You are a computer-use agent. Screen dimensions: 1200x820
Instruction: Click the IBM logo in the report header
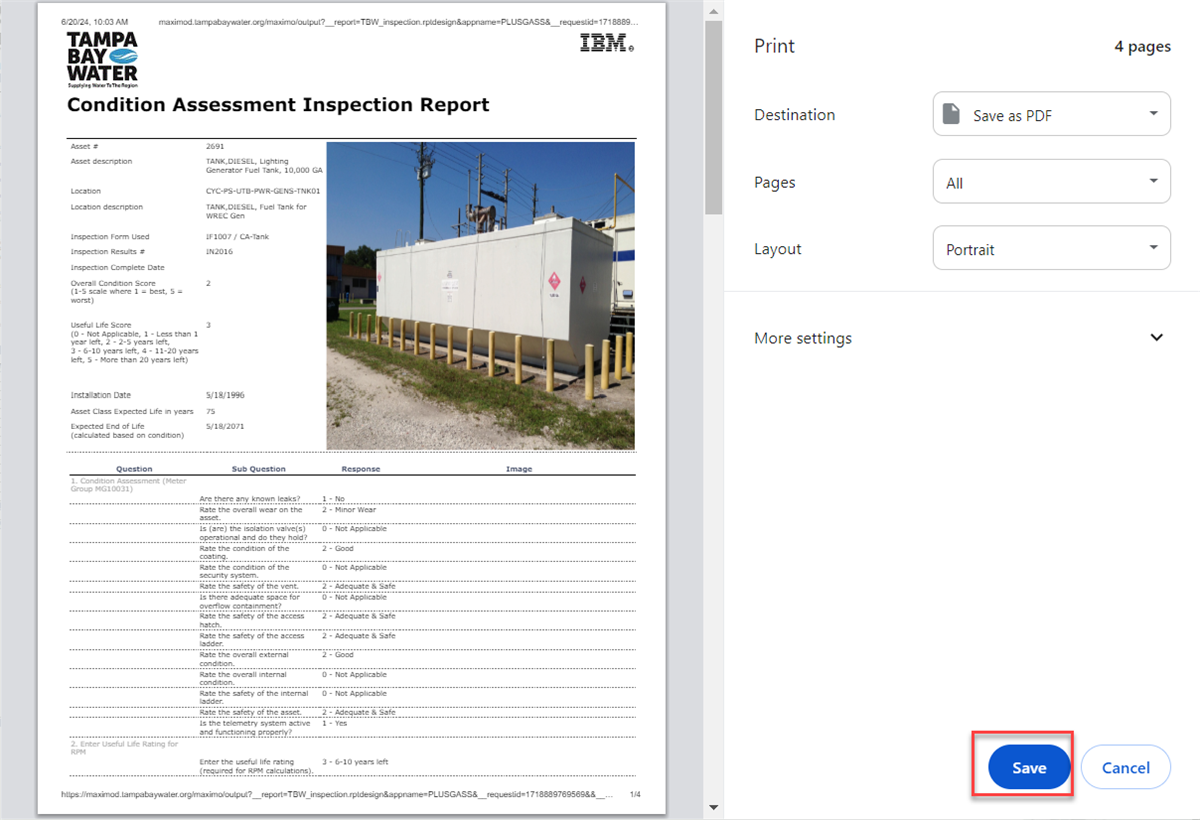tap(604, 43)
